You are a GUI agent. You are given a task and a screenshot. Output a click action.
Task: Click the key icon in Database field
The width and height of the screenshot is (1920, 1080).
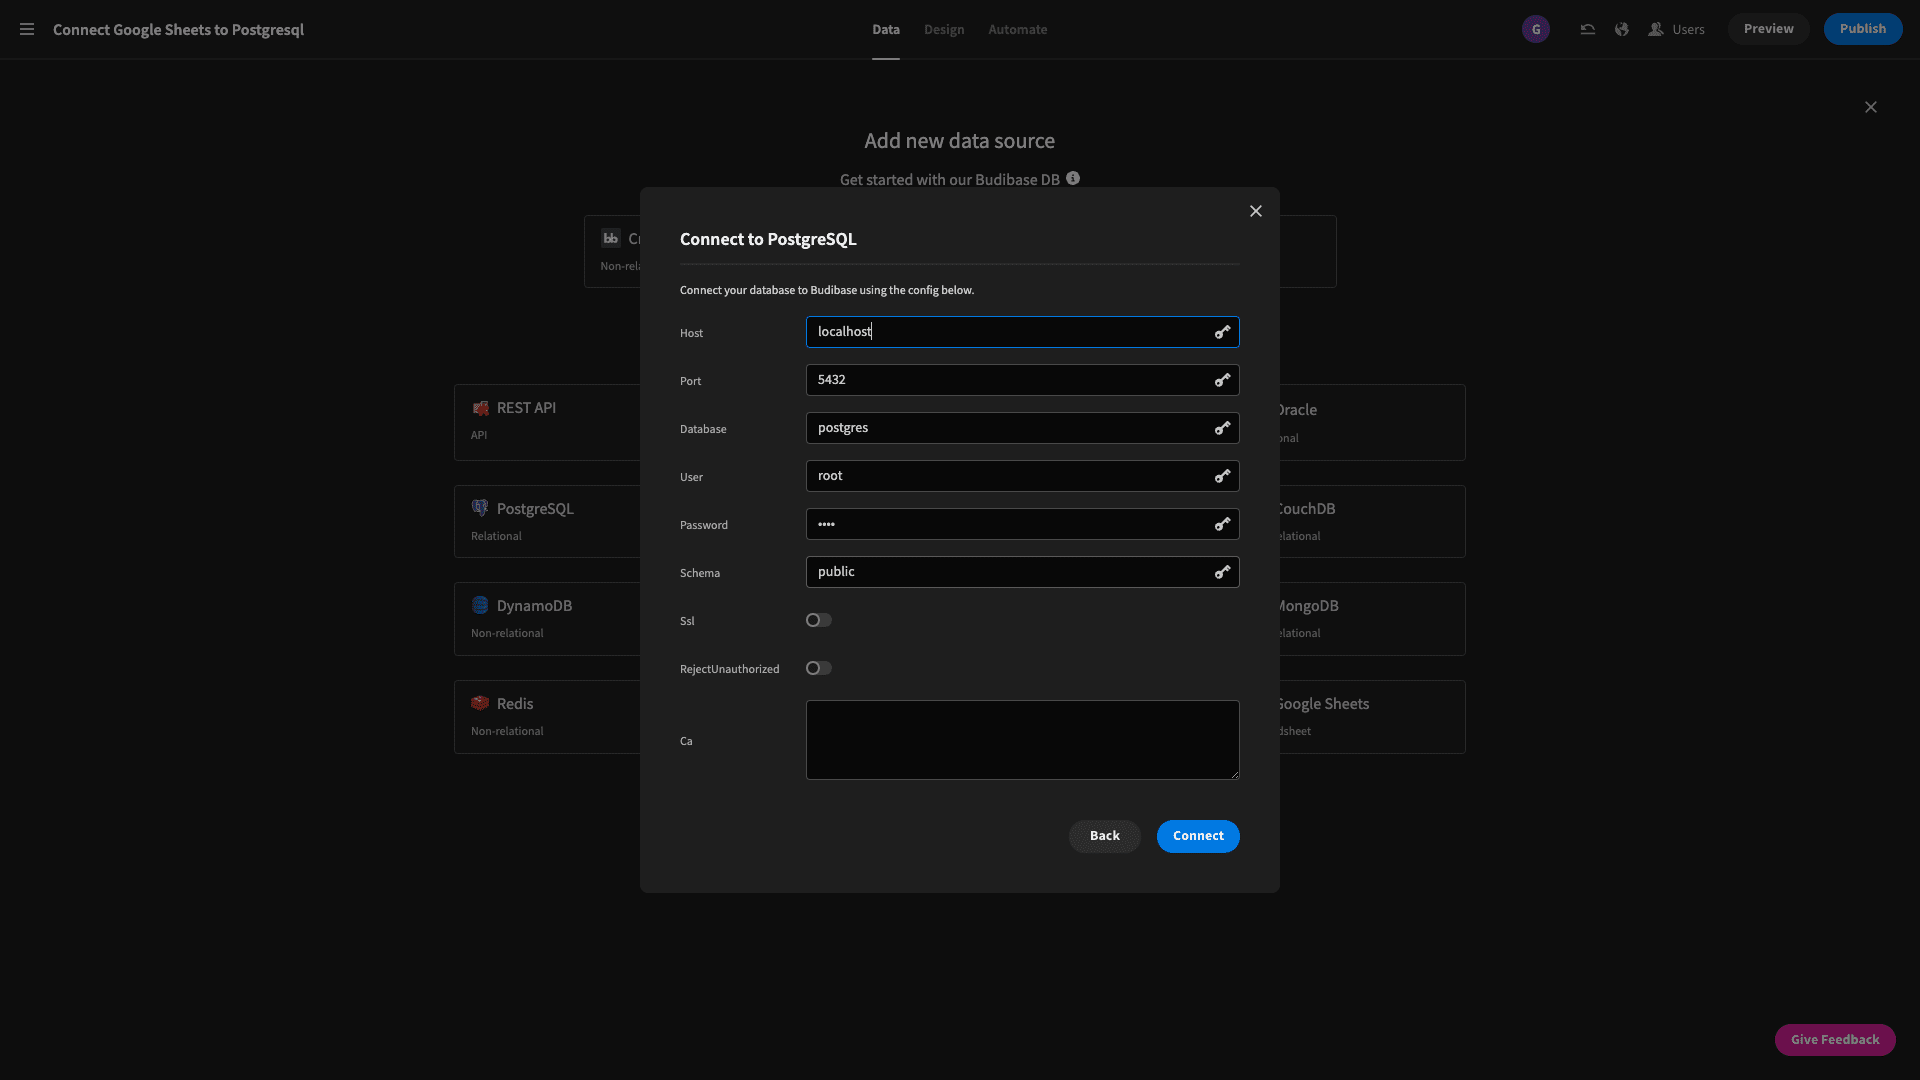point(1222,428)
